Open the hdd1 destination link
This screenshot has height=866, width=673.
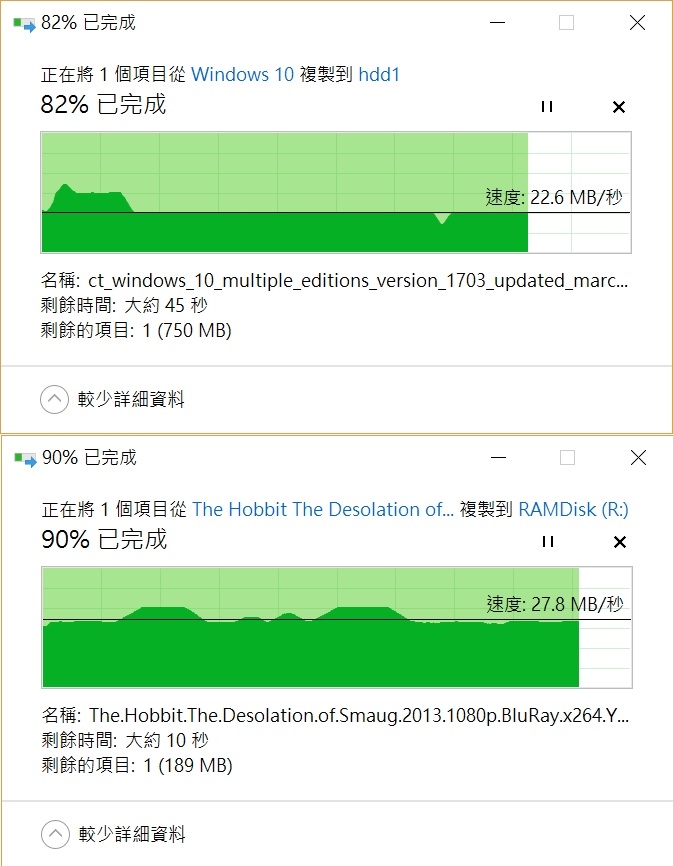379,74
